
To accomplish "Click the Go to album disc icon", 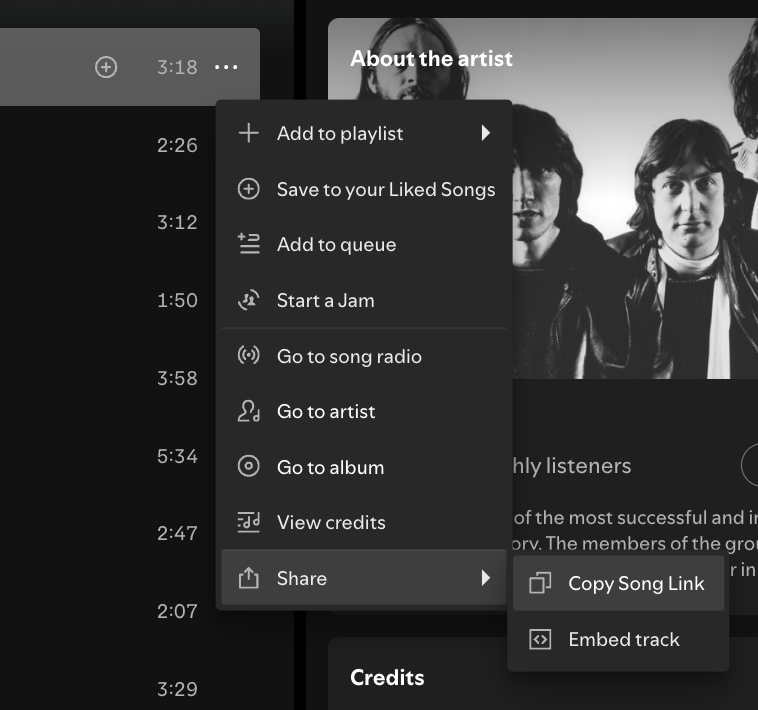I will tap(248, 467).
